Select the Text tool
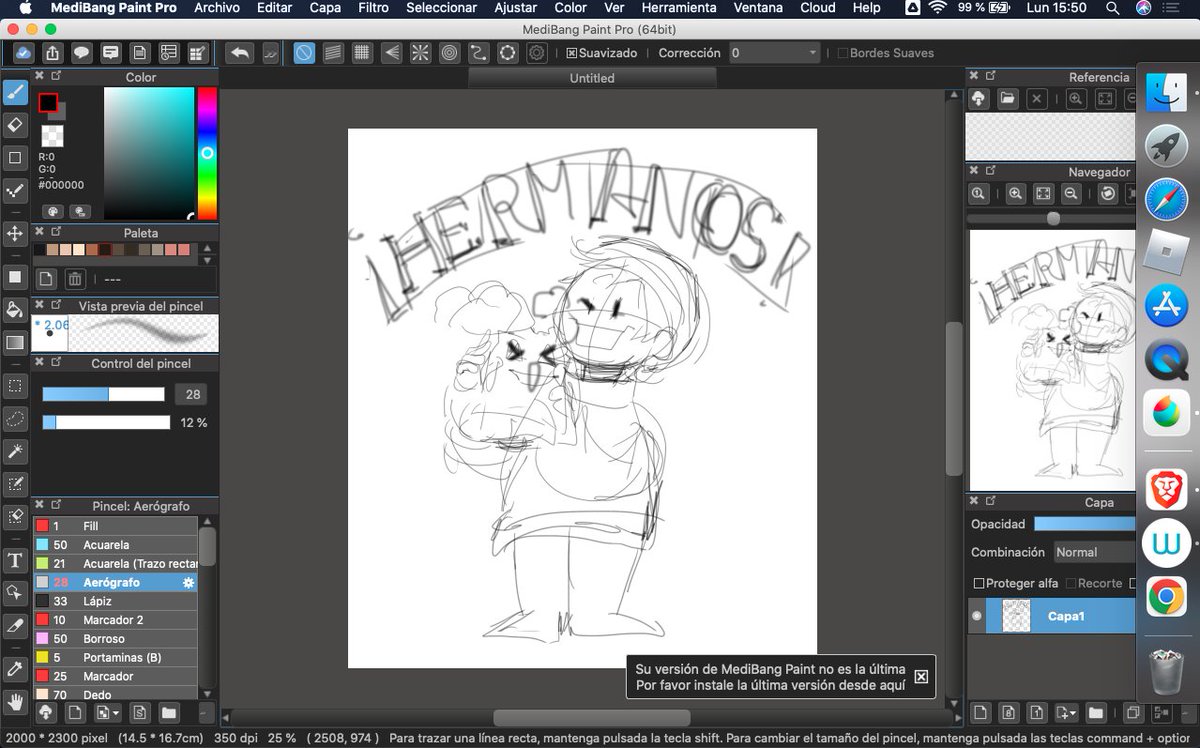The image size is (1200, 748). pyautogui.click(x=15, y=560)
